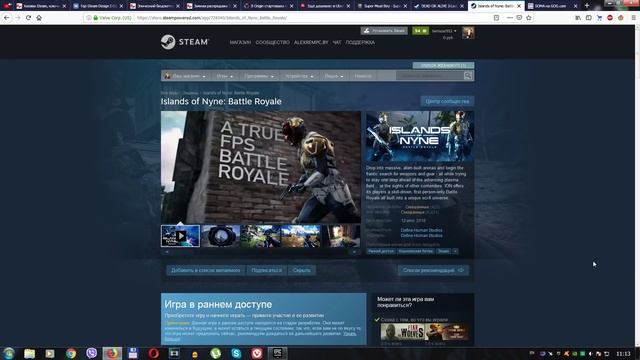This screenshot has width=640, height=360.
Task: Click the 'Скрыть' button
Action: click(x=302, y=270)
